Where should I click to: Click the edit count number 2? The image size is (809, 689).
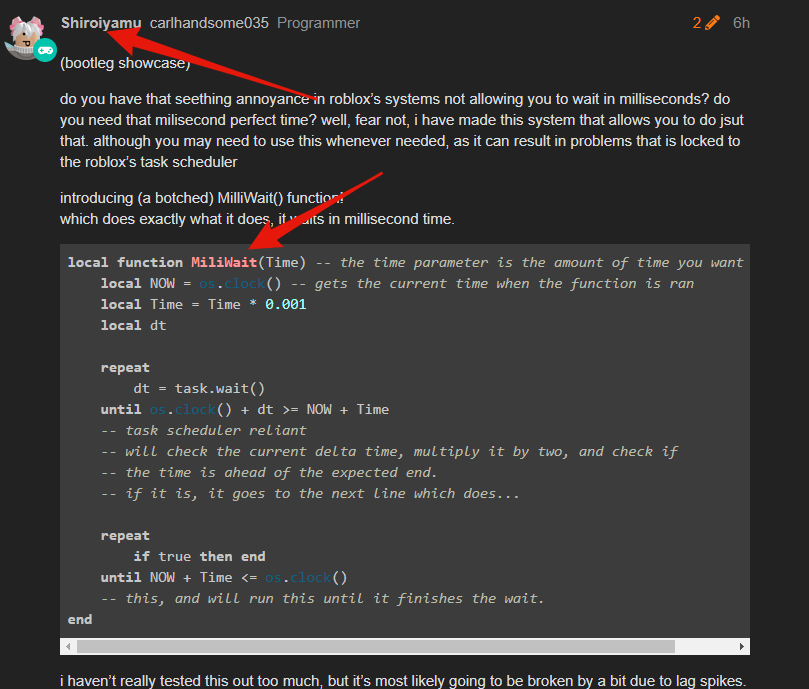click(x=697, y=23)
